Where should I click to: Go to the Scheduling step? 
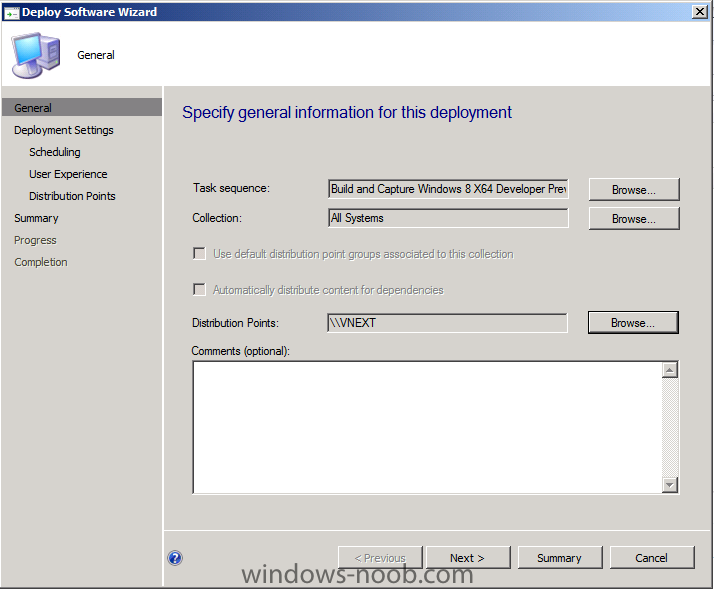(x=55, y=152)
